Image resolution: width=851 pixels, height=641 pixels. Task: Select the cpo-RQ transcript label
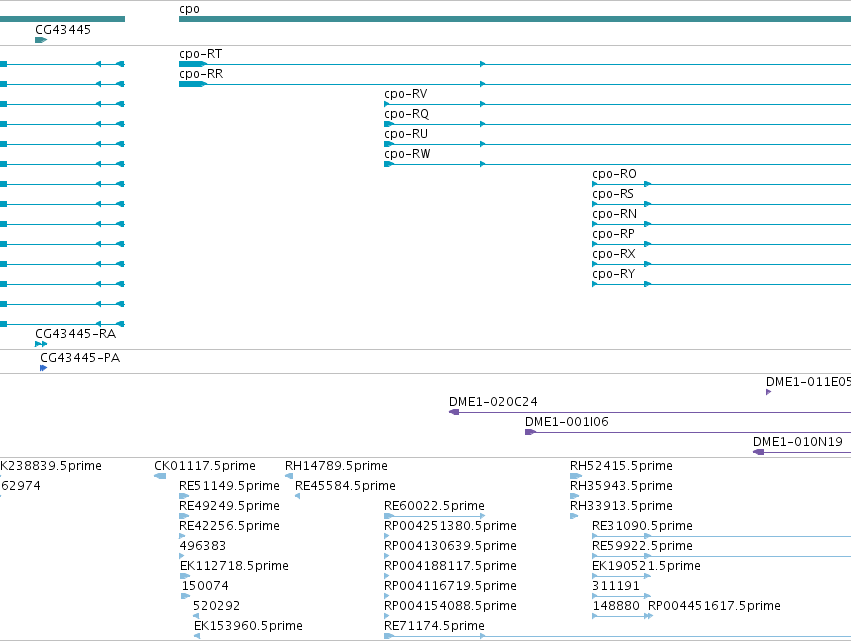pyautogui.click(x=407, y=114)
